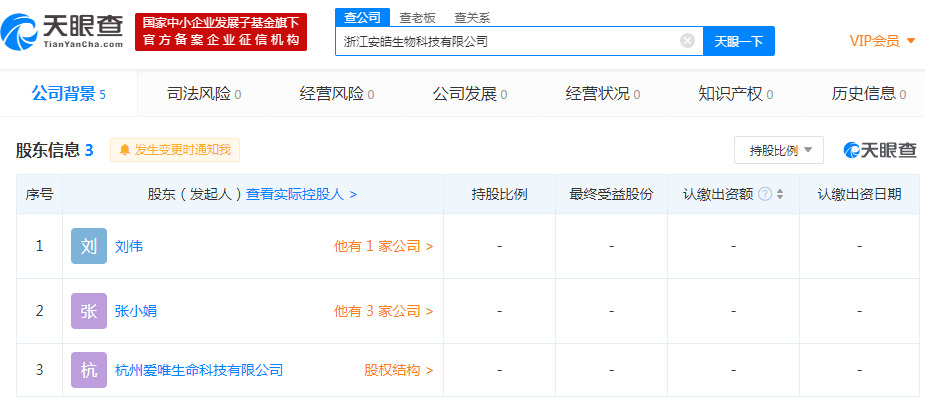
Task: Click the 认缴出资日期 column header
Action: (x=859, y=194)
